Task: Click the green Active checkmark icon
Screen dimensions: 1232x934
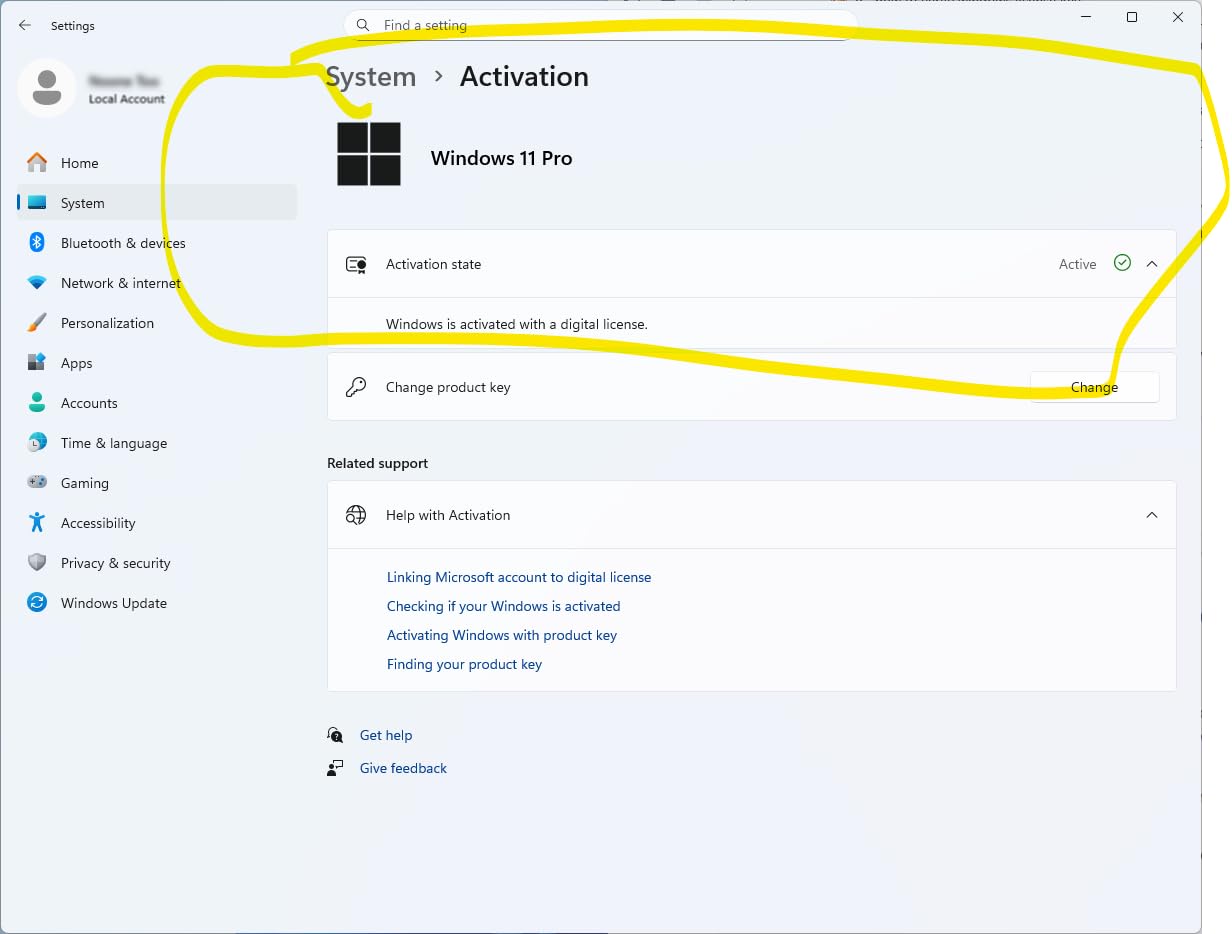Action: pyautogui.click(x=1122, y=263)
